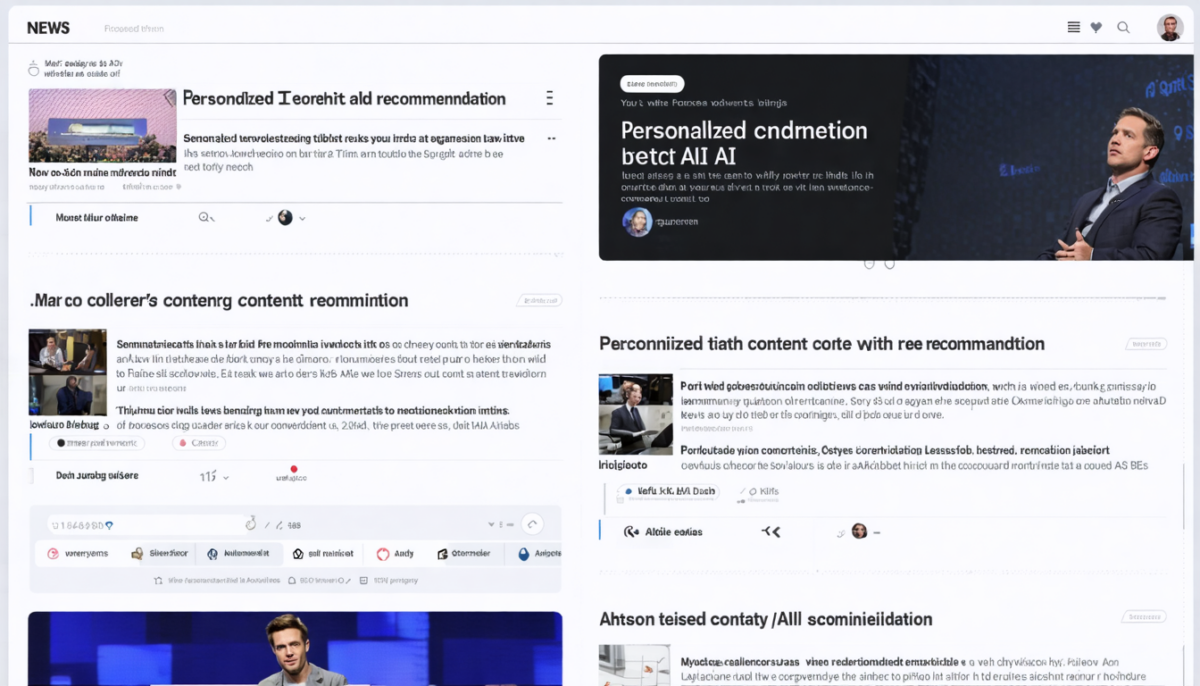1200x686 pixels.
Task: Select the blue-dot pill tag in right section
Action: coord(667,491)
